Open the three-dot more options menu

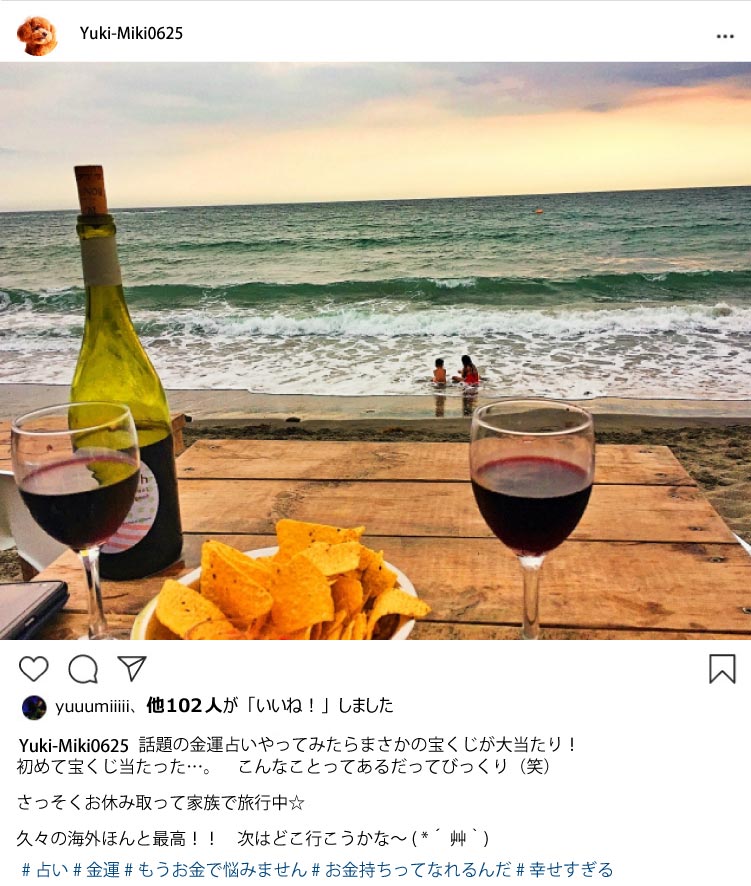[725, 36]
